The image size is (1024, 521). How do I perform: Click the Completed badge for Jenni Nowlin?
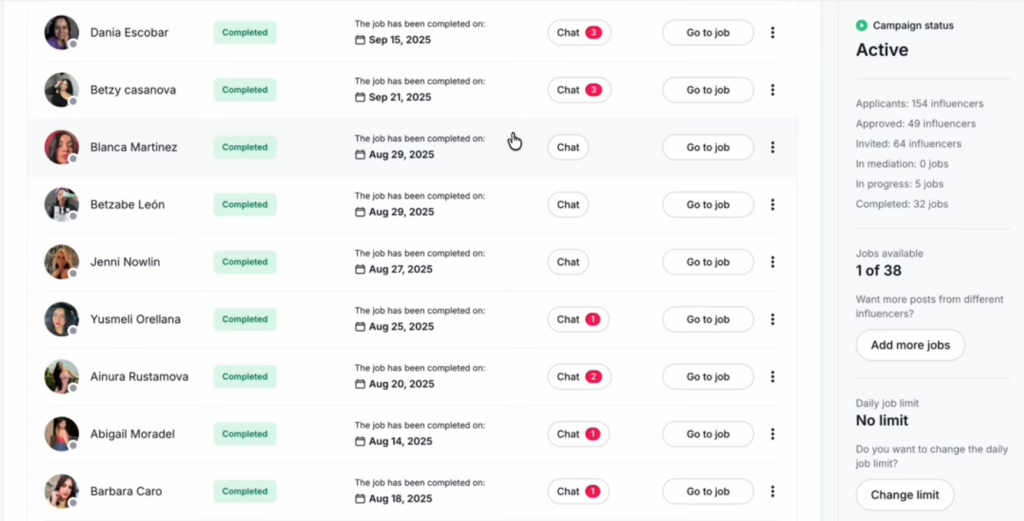click(x=245, y=262)
